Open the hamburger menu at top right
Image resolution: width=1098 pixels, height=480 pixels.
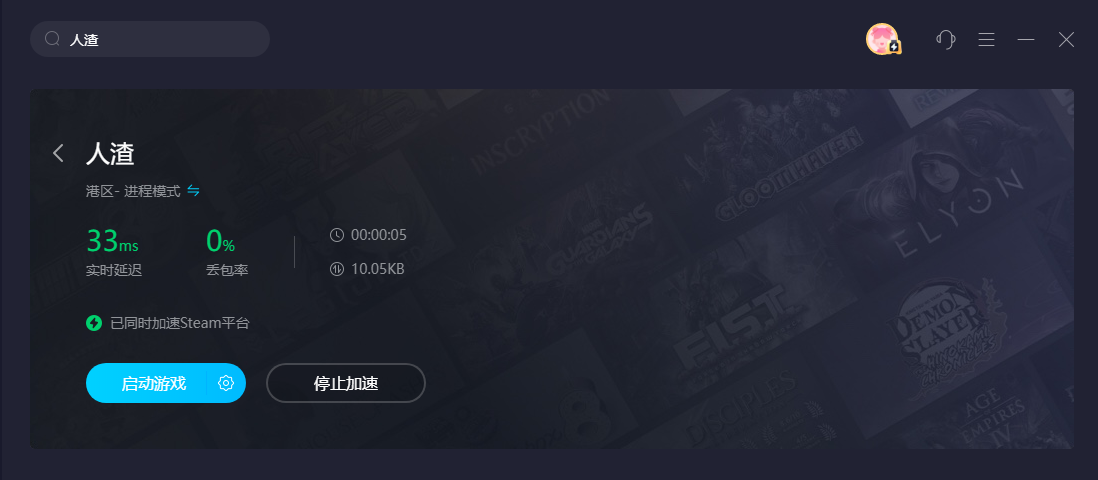pos(987,39)
